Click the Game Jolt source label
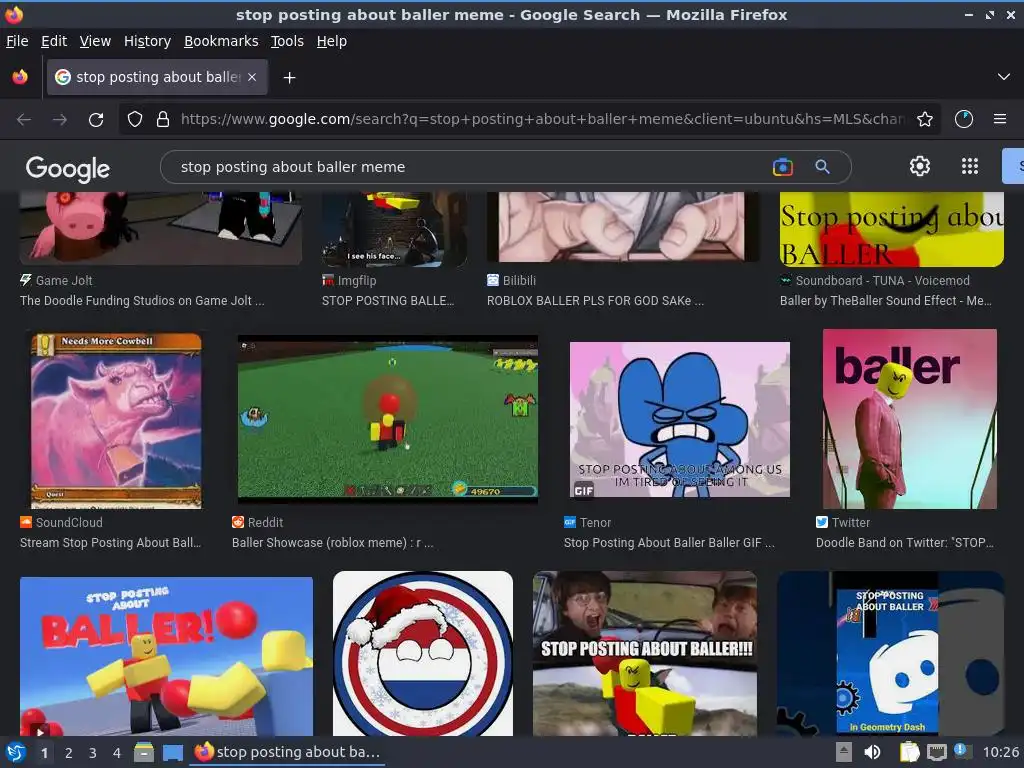Screen dimensions: 1024x768 pyautogui.click(x=63, y=281)
